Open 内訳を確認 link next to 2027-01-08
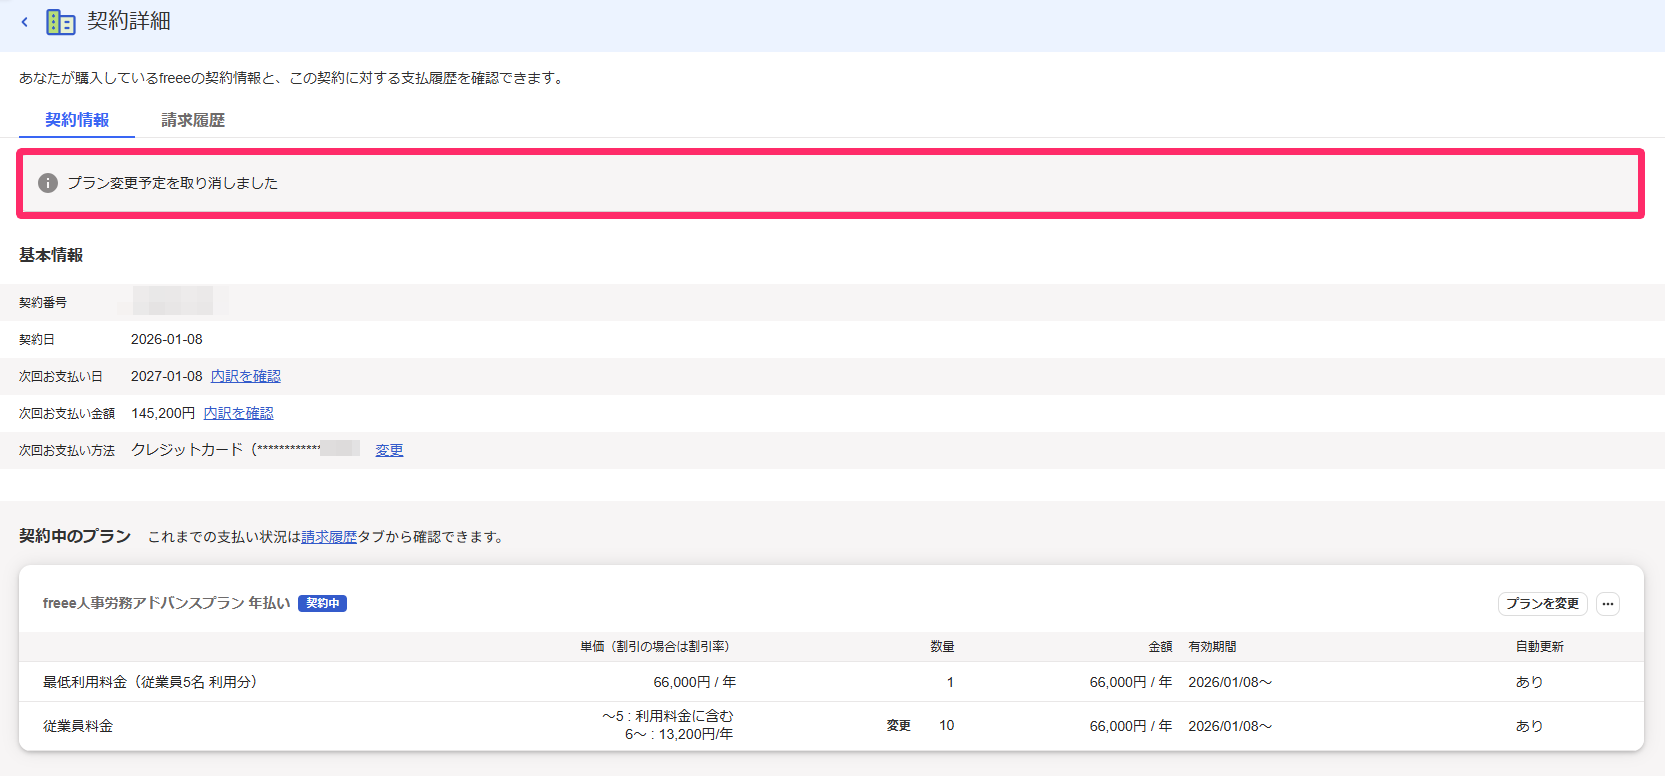The width and height of the screenshot is (1665, 776). pos(246,376)
